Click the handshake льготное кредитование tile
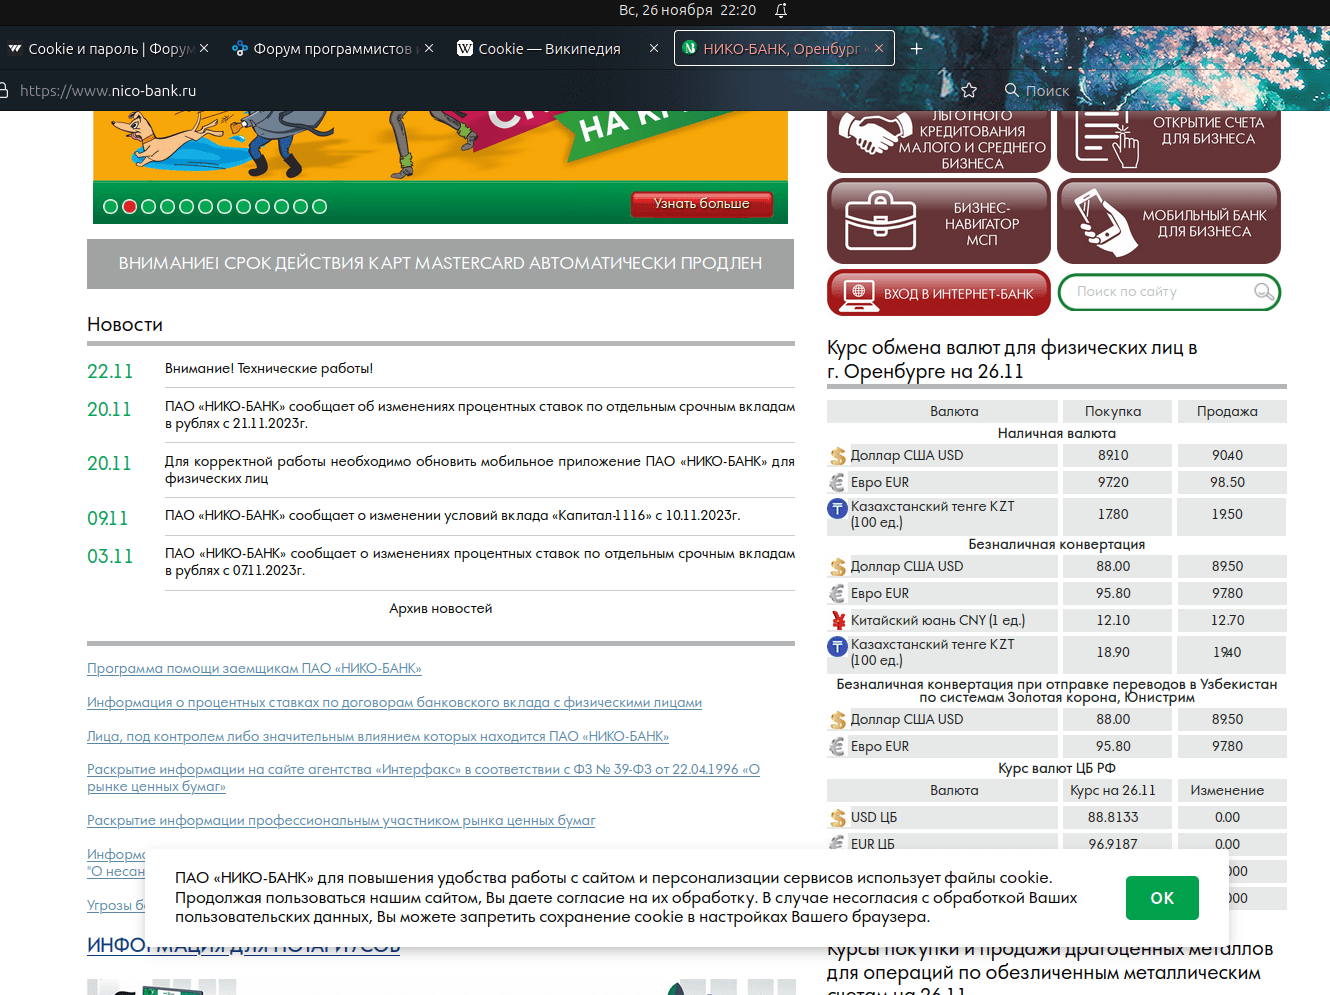 tap(938, 138)
